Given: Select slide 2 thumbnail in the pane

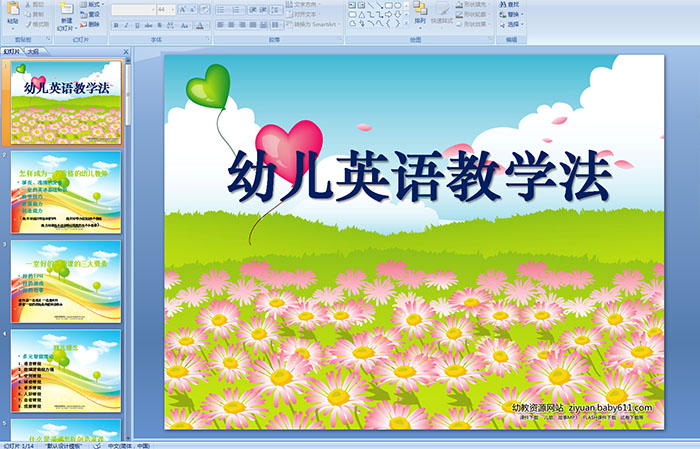Looking at the screenshot, I should (x=66, y=192).
